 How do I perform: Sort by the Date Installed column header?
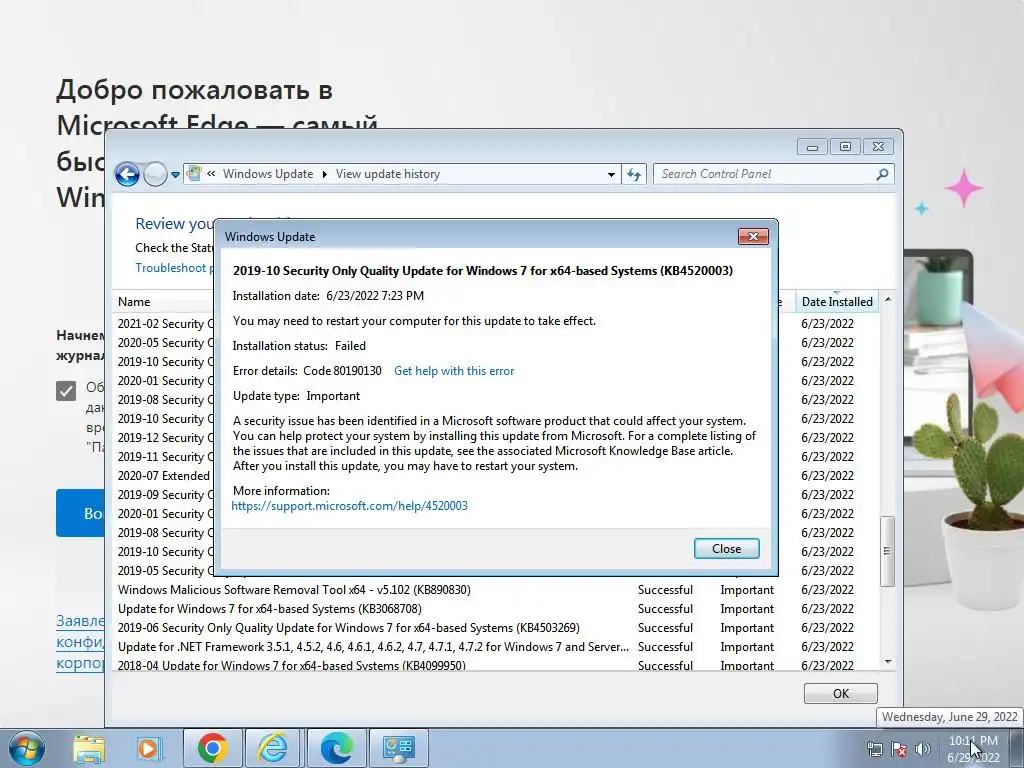(x=837, y=302)
